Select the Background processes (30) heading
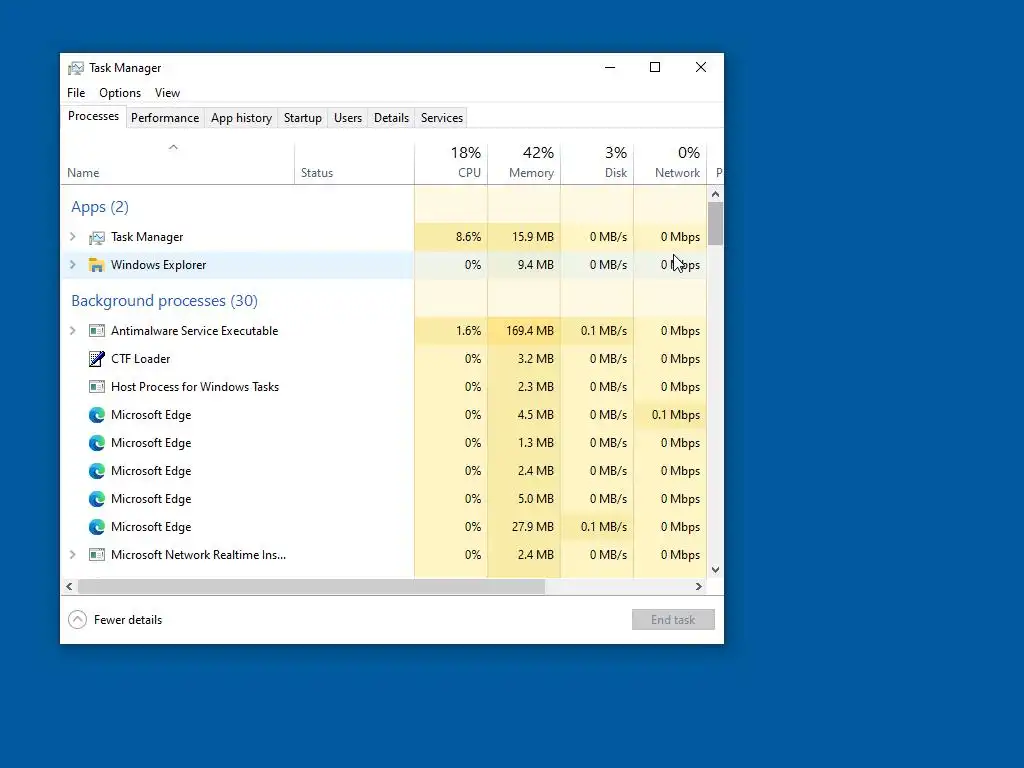Image resolution: width=1024 pixels, height=768 pixels. pyautogui.click(x=165, y=301)
